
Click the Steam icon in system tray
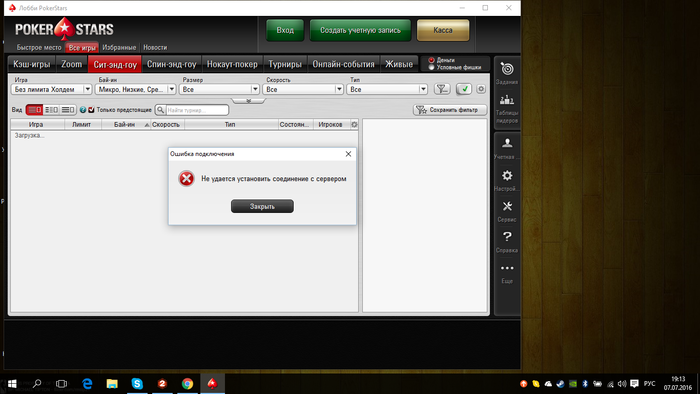point(560,384)
